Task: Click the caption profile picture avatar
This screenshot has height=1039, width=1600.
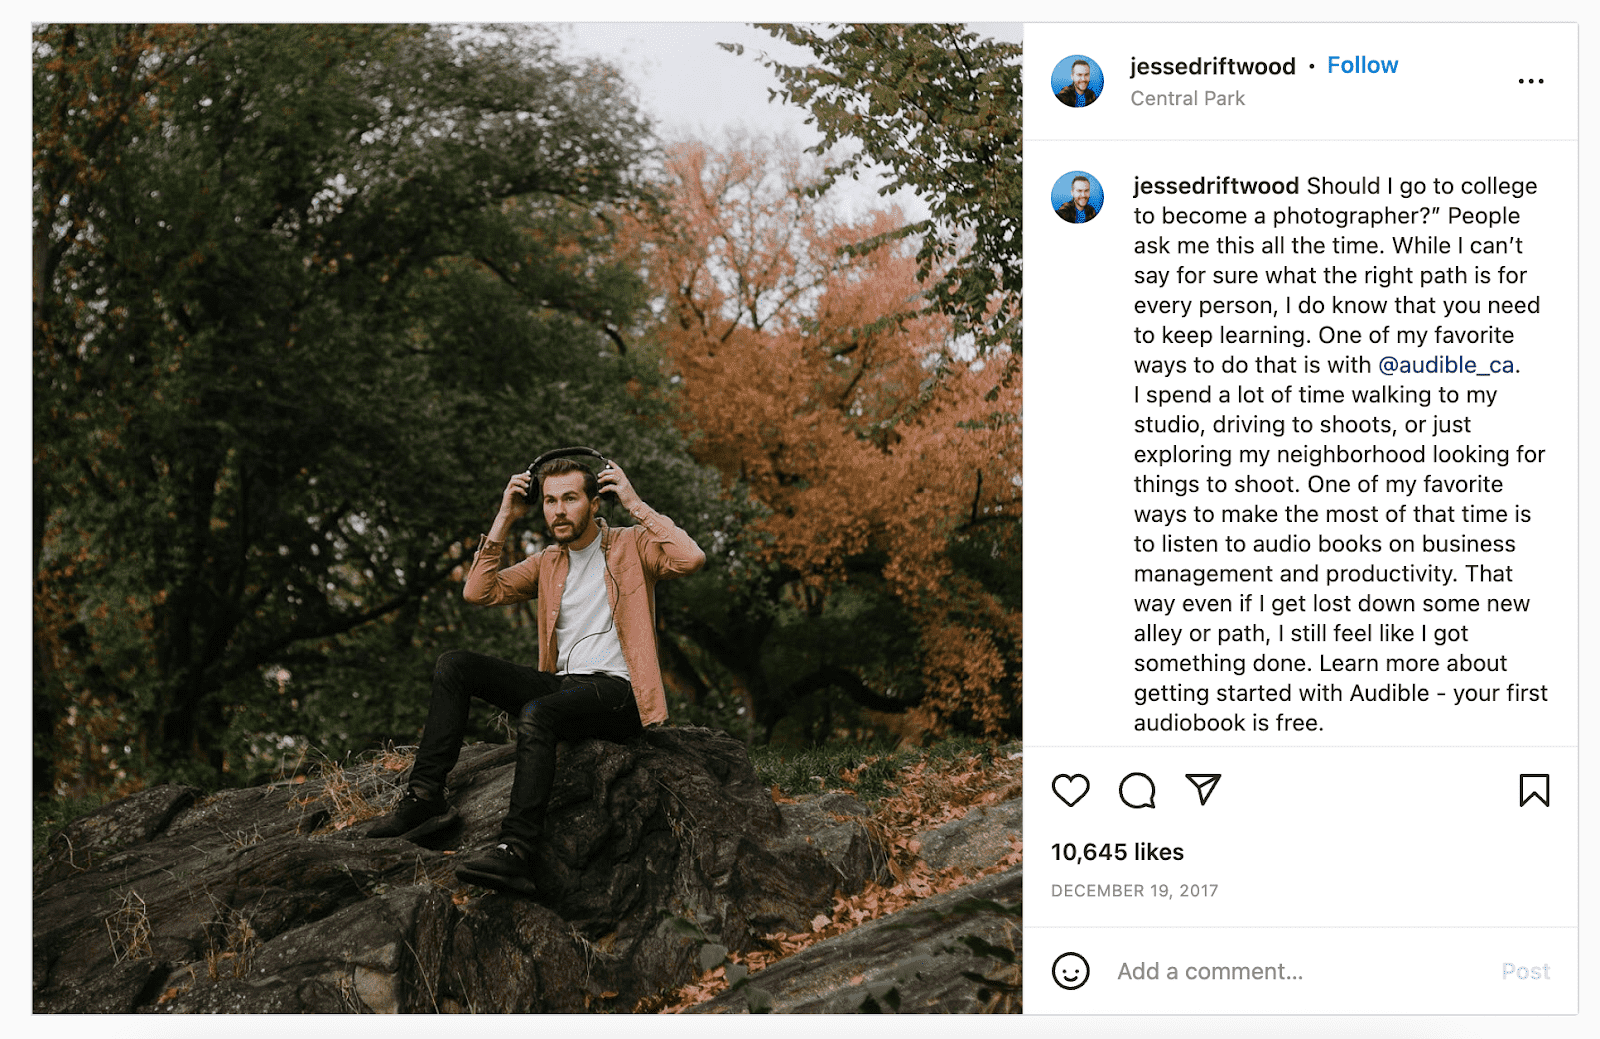Action: 1077,197
